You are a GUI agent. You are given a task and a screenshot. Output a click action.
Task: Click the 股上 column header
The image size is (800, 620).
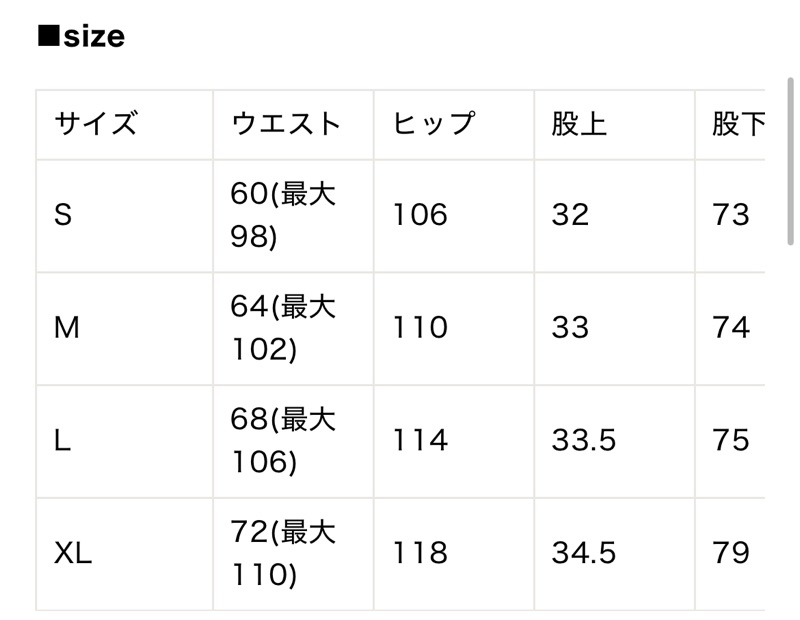[579, 124]
